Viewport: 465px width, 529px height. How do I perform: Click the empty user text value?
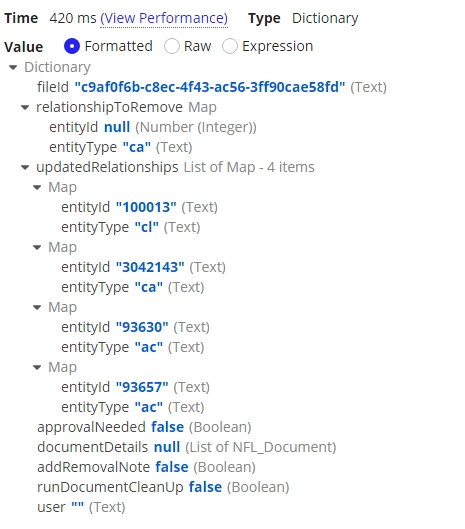[77, 506]
